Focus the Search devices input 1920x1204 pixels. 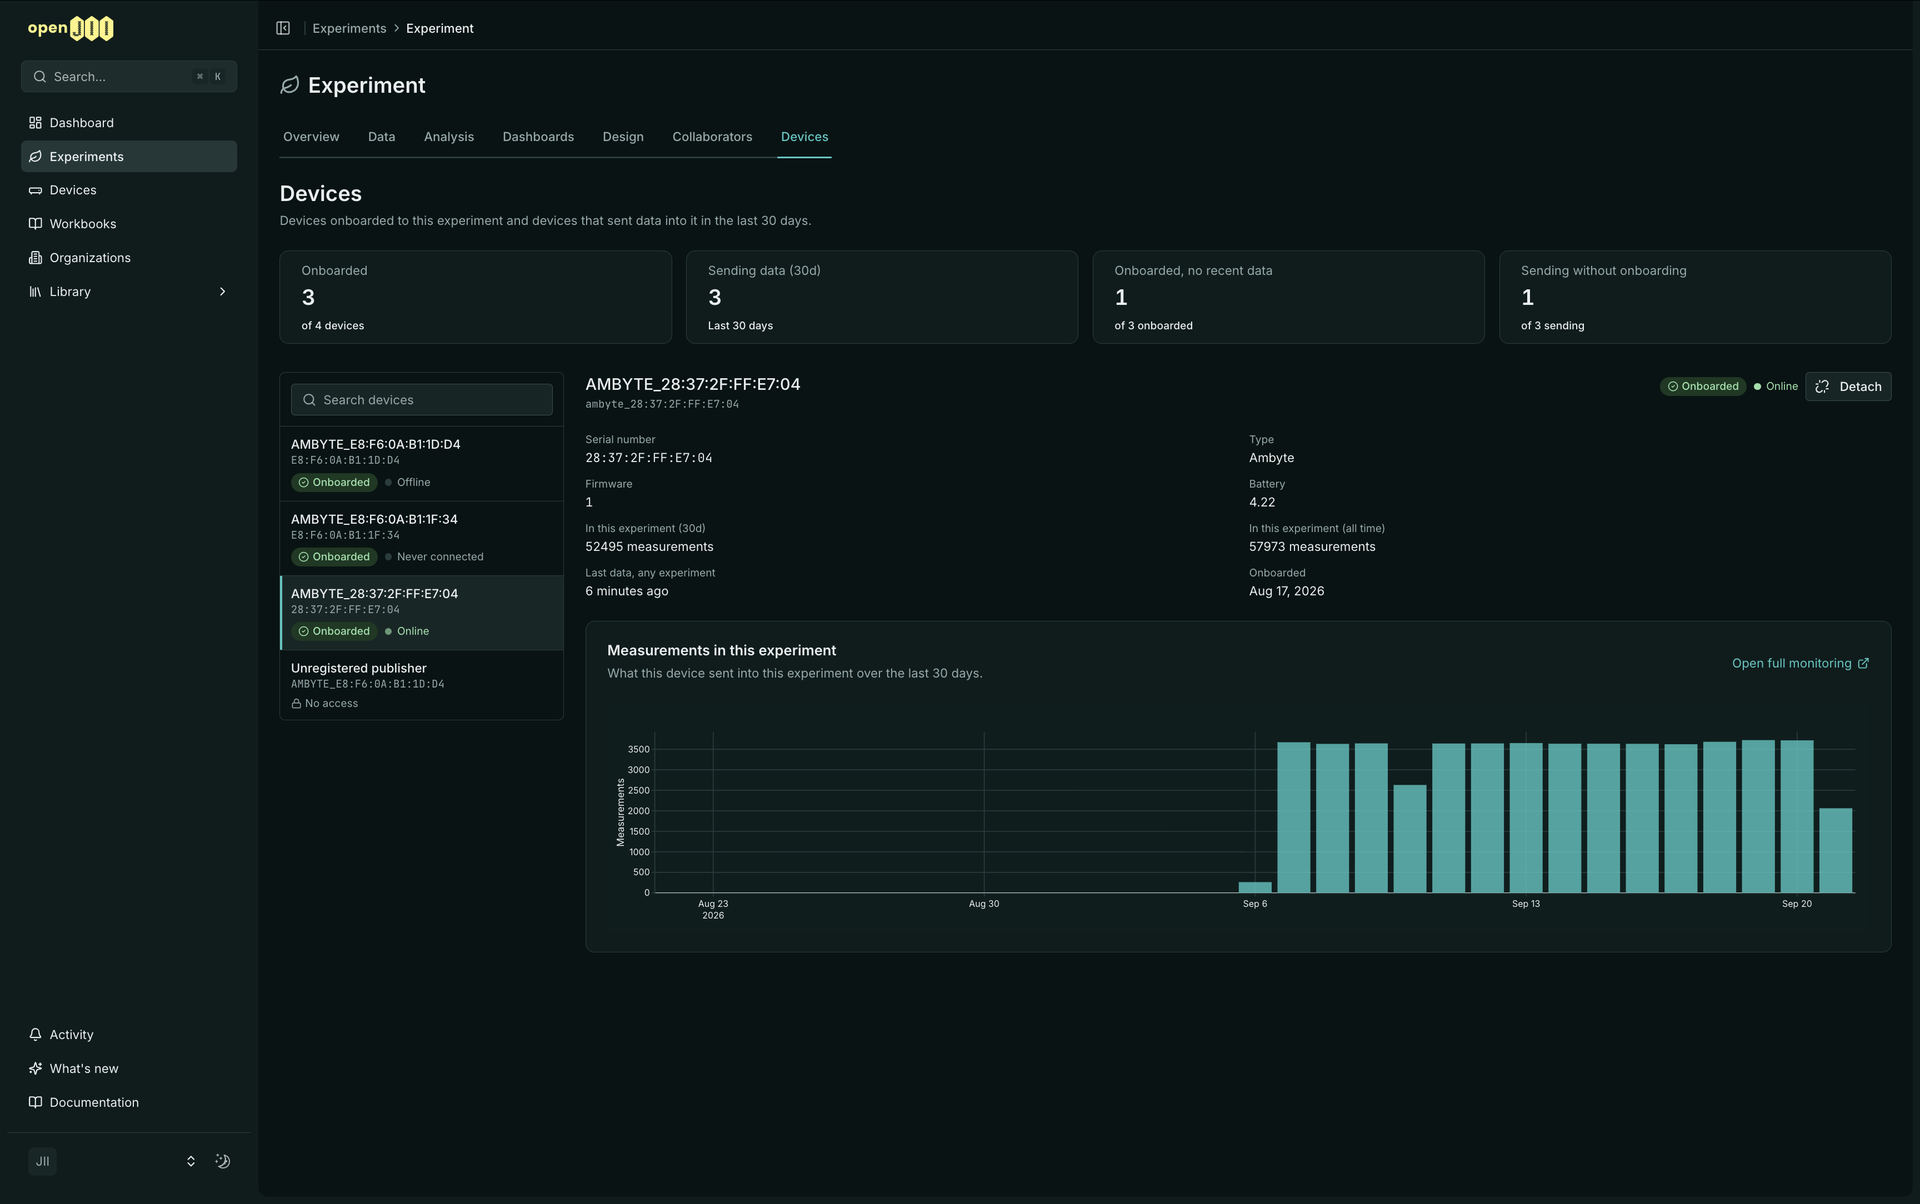point(421,400)
